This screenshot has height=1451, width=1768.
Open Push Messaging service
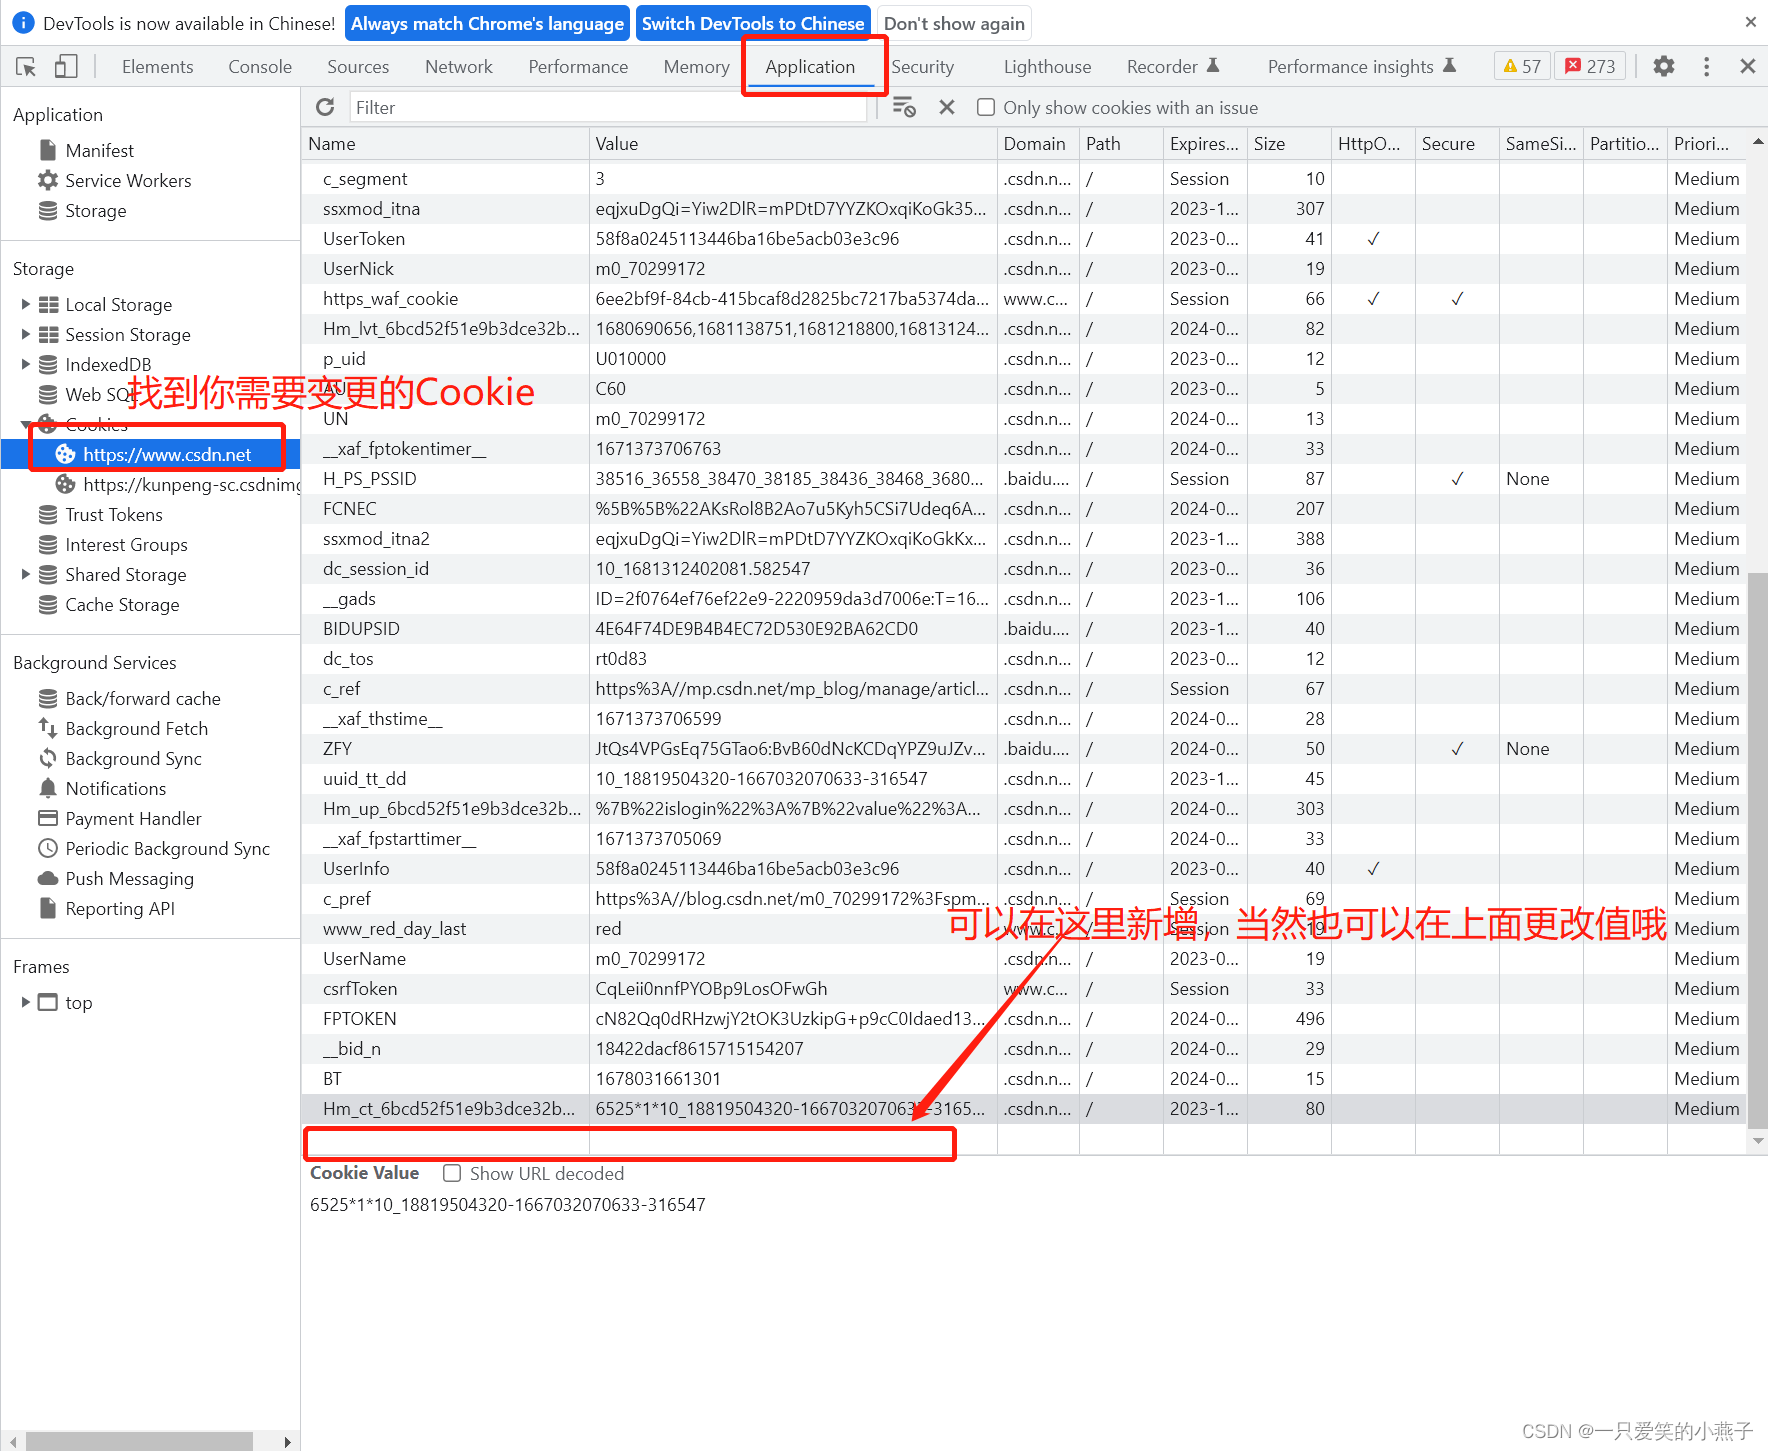(x=129, y=879)
